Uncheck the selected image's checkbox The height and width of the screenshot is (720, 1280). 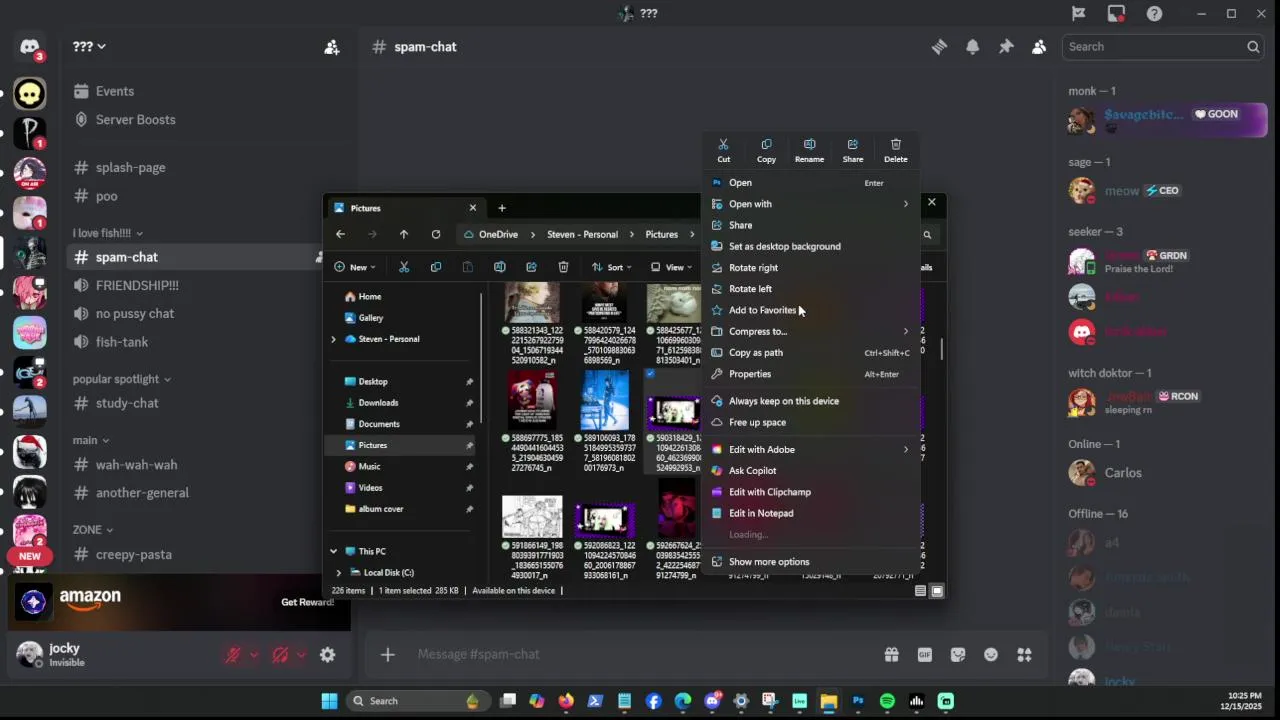[650, 374]
